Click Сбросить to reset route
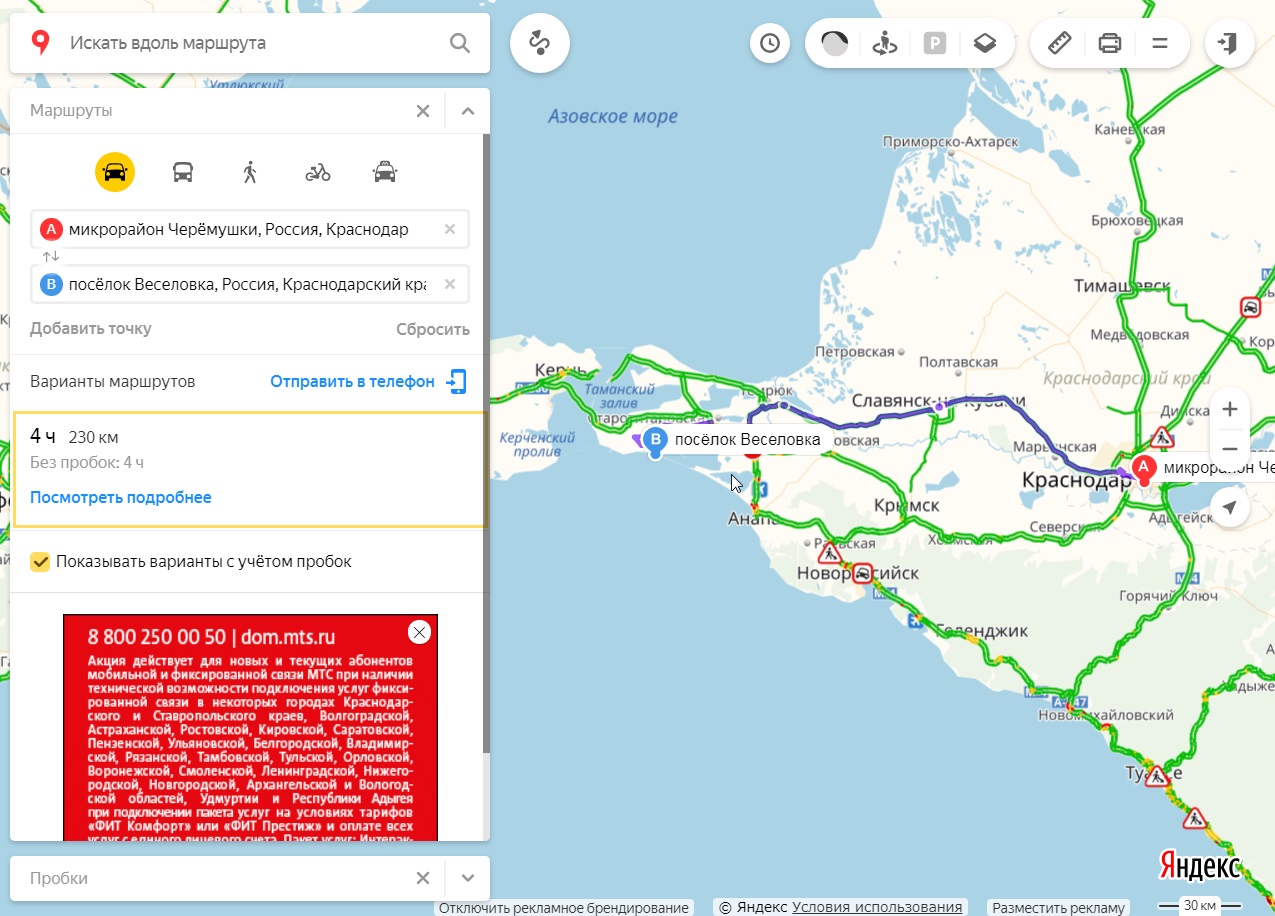This screenshot has height=916, width=1275. click(432, 329)
